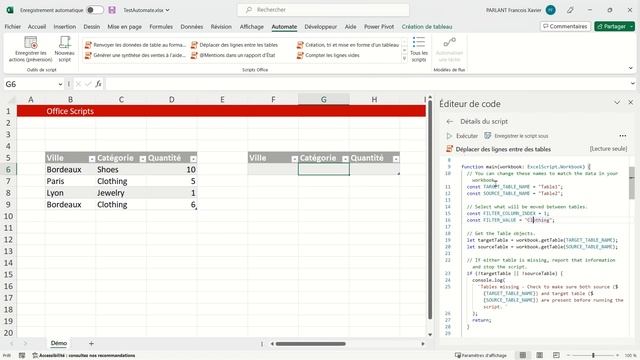Open Quantité filter dropdown in right table
640x360 pixels.
tap(396, 159)
